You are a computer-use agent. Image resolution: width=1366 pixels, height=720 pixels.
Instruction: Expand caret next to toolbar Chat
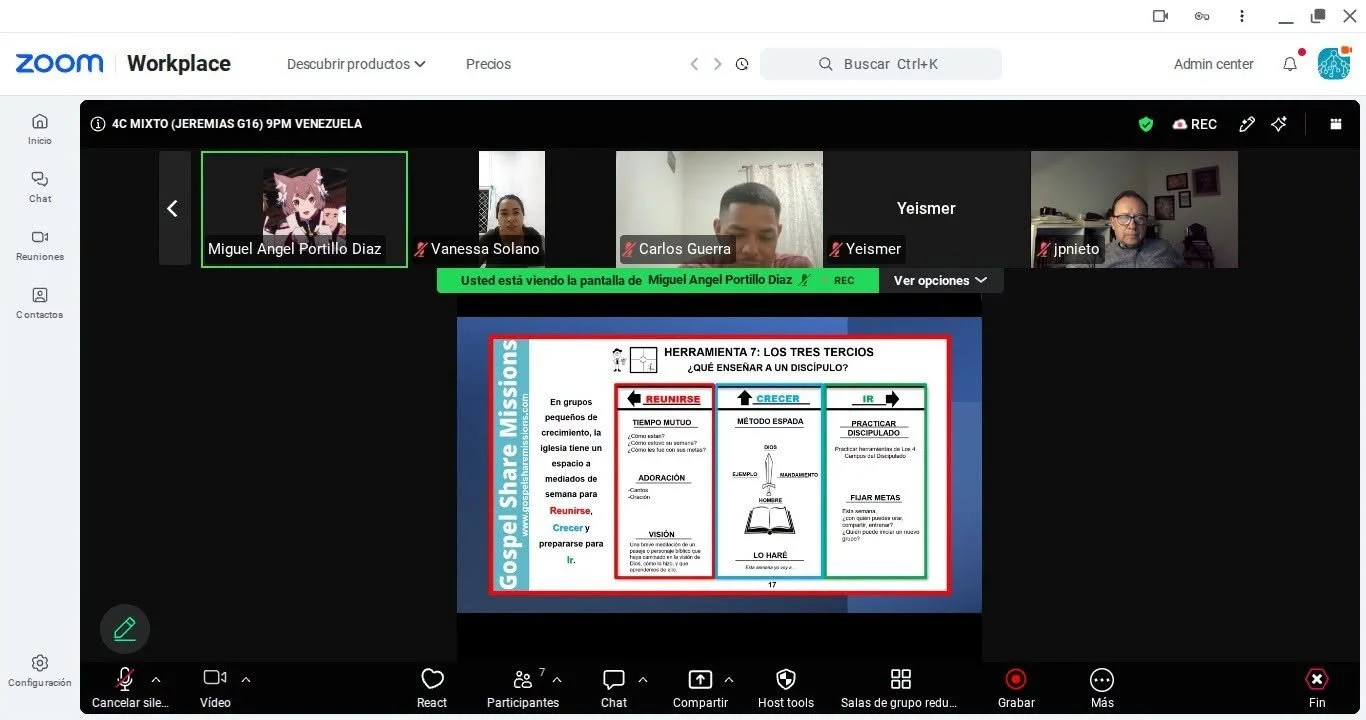click(643, 679)
